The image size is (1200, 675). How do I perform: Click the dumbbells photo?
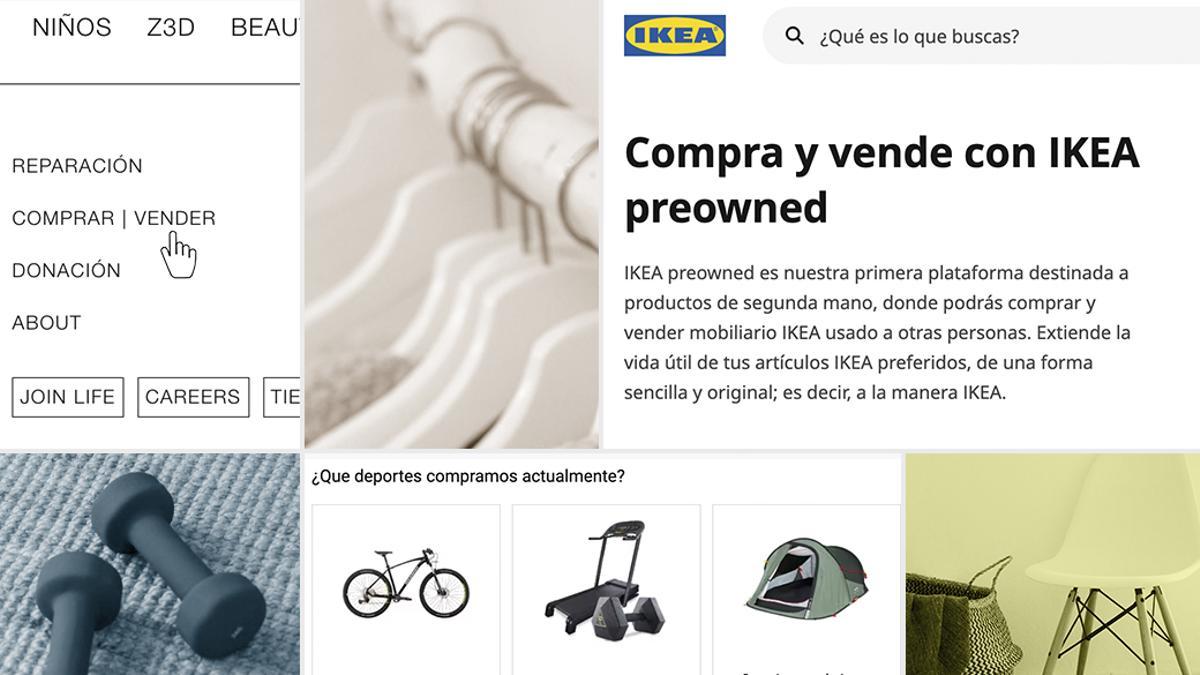coord(150,564)
